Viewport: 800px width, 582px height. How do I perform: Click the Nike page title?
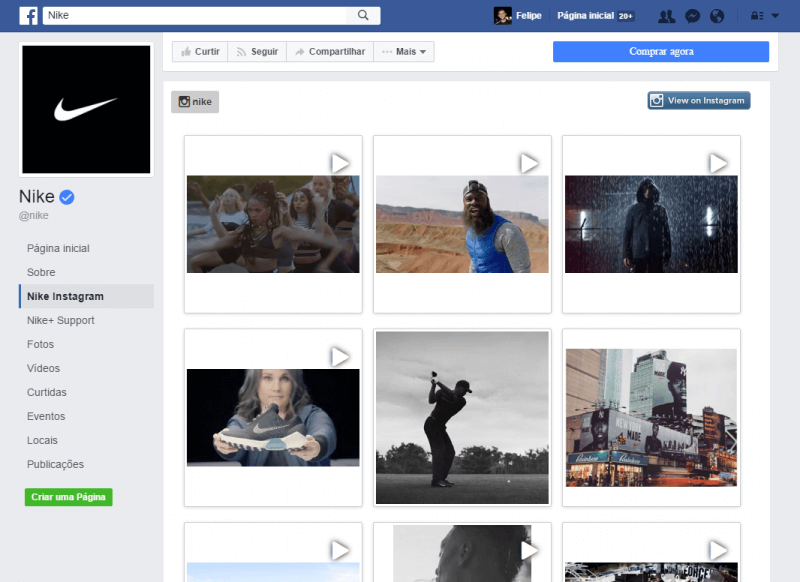click(37, 196)
